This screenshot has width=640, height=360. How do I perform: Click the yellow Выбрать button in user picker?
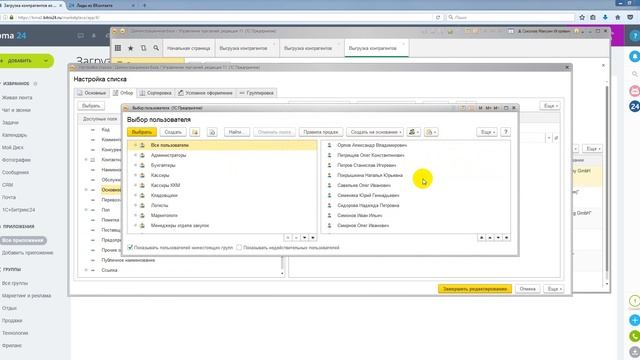coord(142,132)
